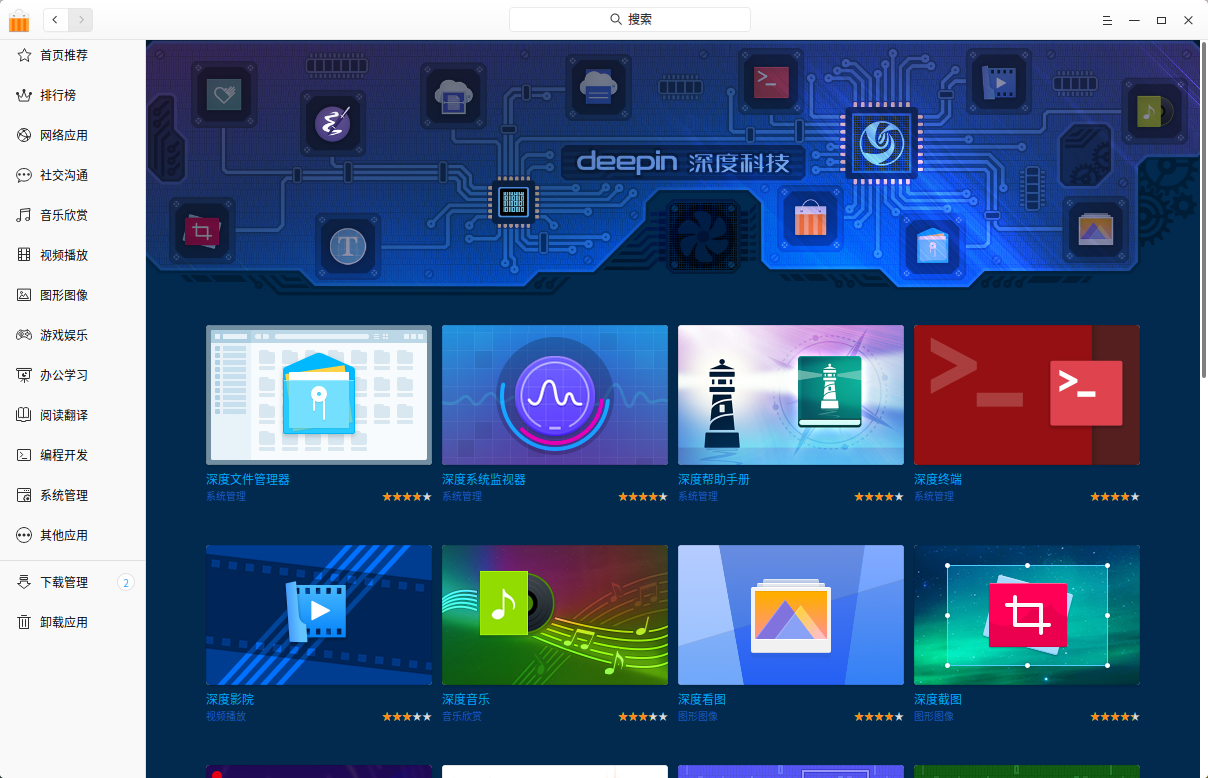Select the 阅读翻译 book icon

pyautogui.click(x=24, y=415)
